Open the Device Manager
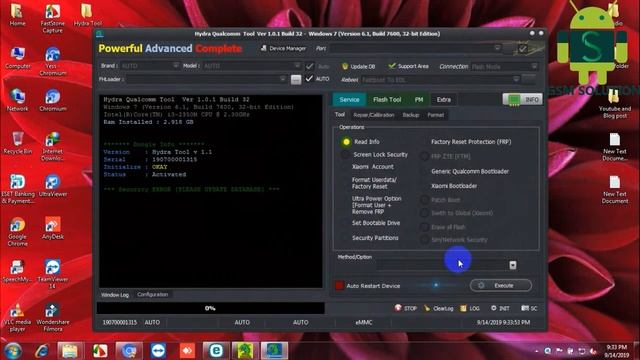Image resolution: width=640 pixels, height=360 pixels. (x=283, y=48)
